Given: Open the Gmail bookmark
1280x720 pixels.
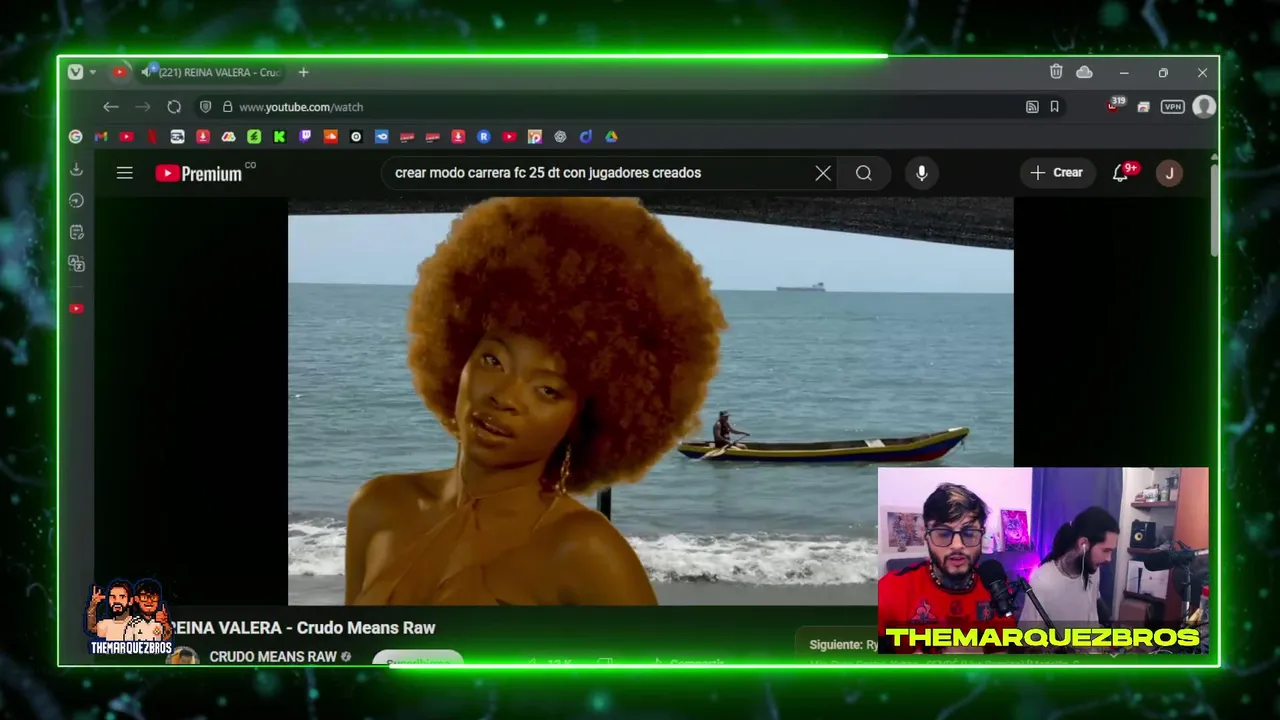Looking at the screenshot, I should [x=101, y=137].
